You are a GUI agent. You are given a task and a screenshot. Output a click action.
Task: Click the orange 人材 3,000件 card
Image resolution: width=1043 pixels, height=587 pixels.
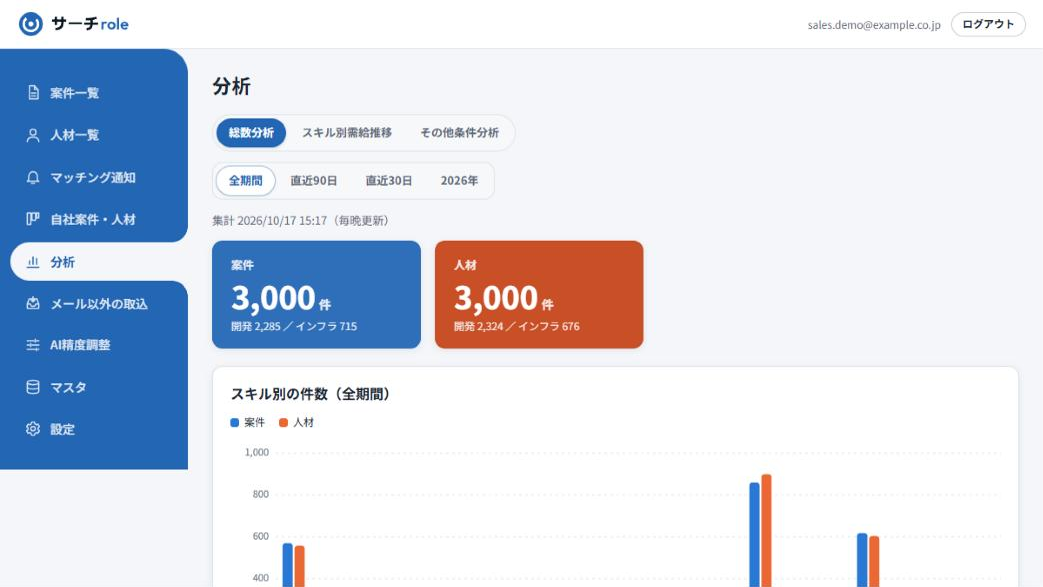tap(539, 294)
